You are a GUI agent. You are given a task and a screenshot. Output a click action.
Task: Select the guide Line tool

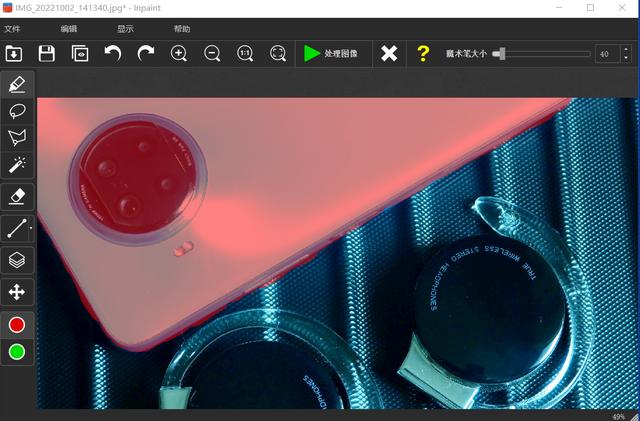point(17,228)
